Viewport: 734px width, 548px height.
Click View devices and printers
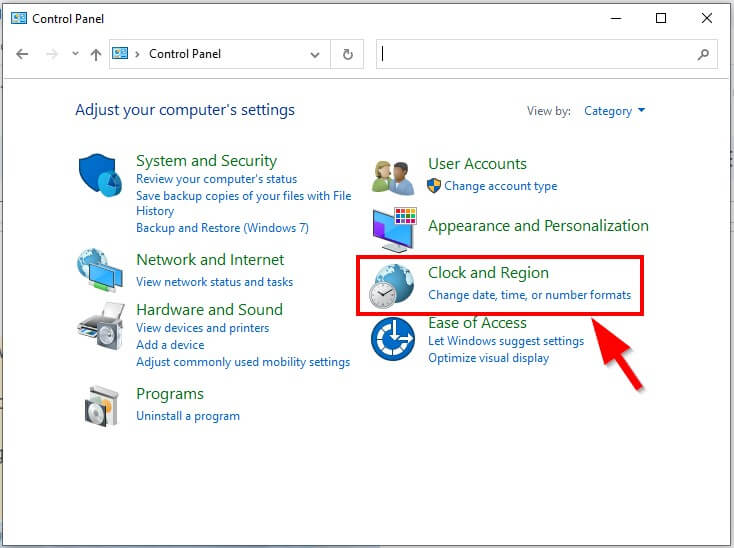click(x=203, y=328)
